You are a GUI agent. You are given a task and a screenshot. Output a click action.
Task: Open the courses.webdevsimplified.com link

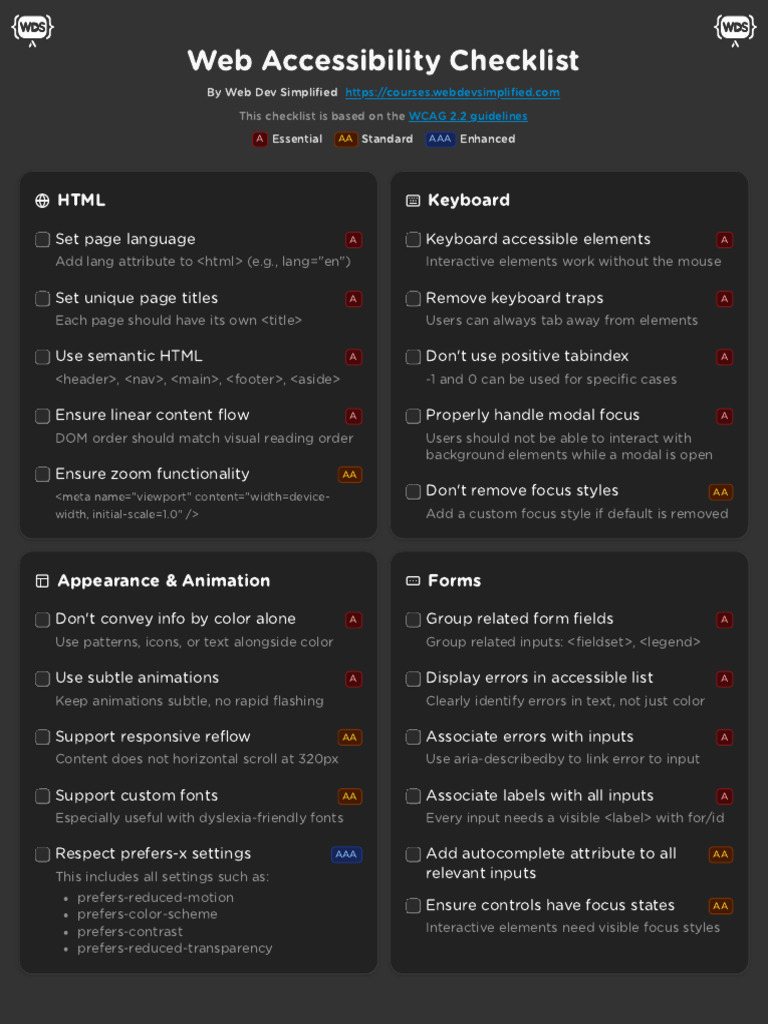click(x=452, y=93)
